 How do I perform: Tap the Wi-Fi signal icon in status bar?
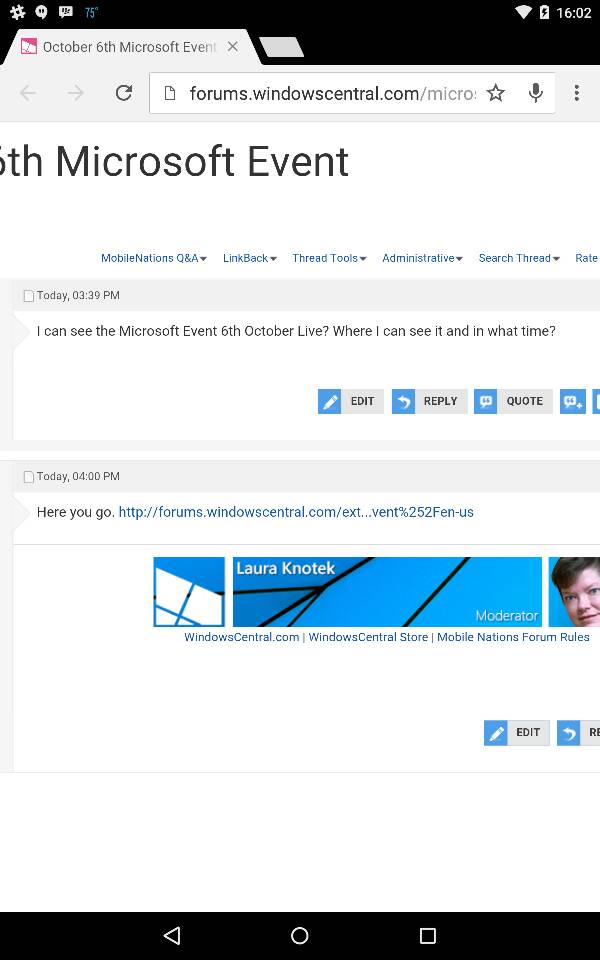(523, 12)
